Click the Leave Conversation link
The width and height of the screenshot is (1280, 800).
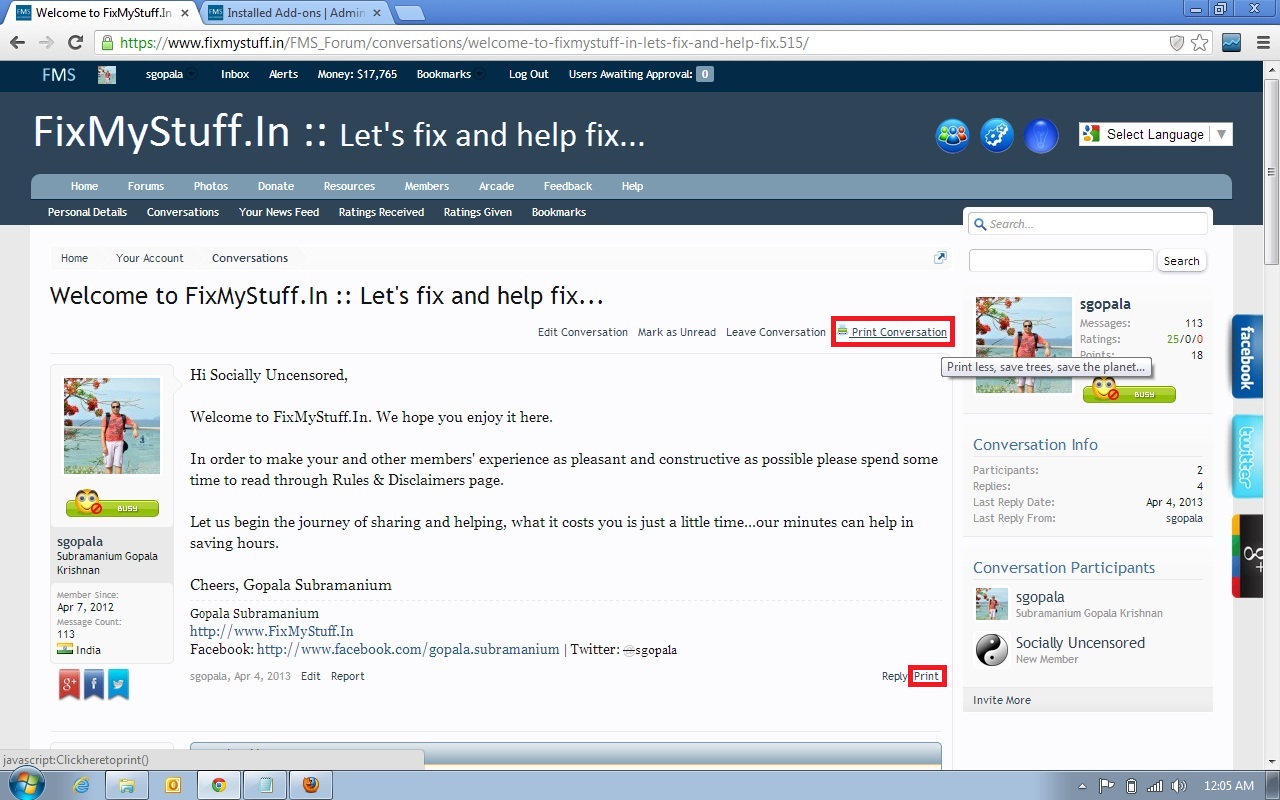click(x=776, y=332)
